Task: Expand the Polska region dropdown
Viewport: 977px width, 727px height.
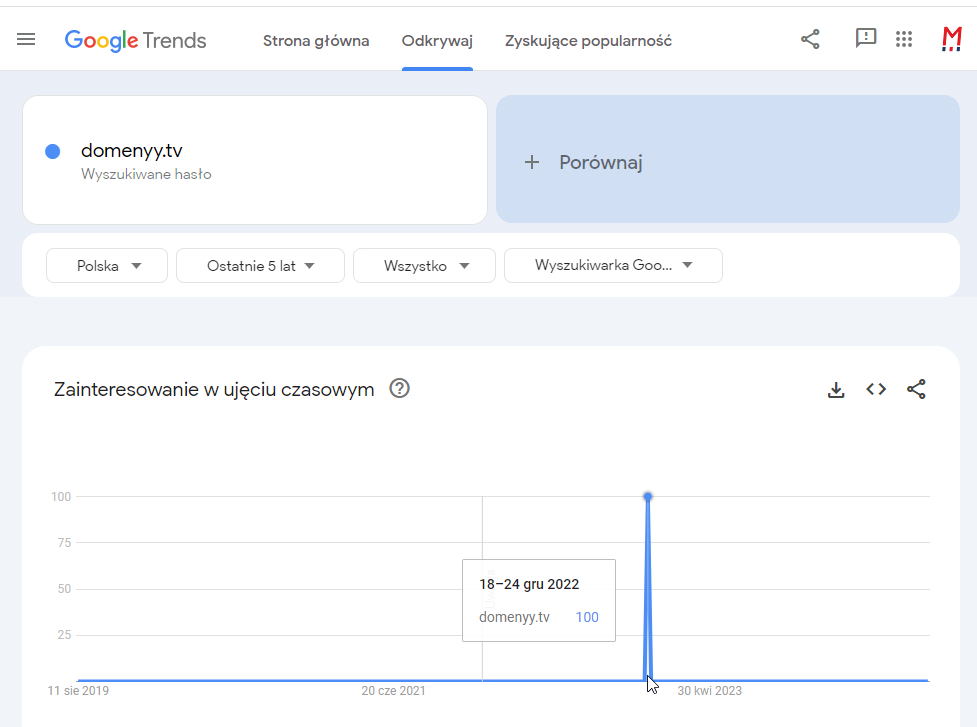Action: tap(107, 266)
